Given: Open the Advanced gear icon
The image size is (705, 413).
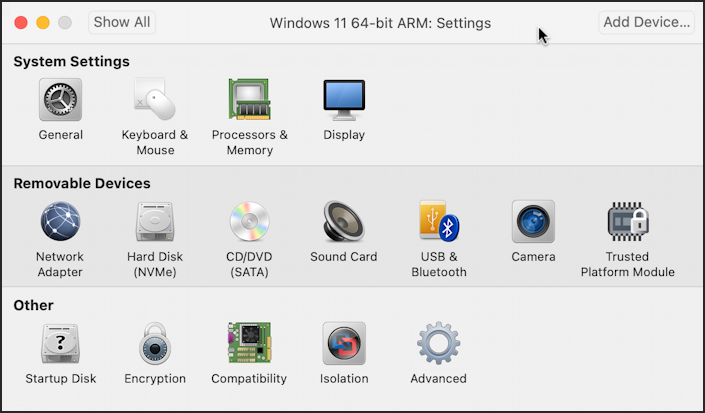Looking at the screenshot, I should click(x=438, y=343).
